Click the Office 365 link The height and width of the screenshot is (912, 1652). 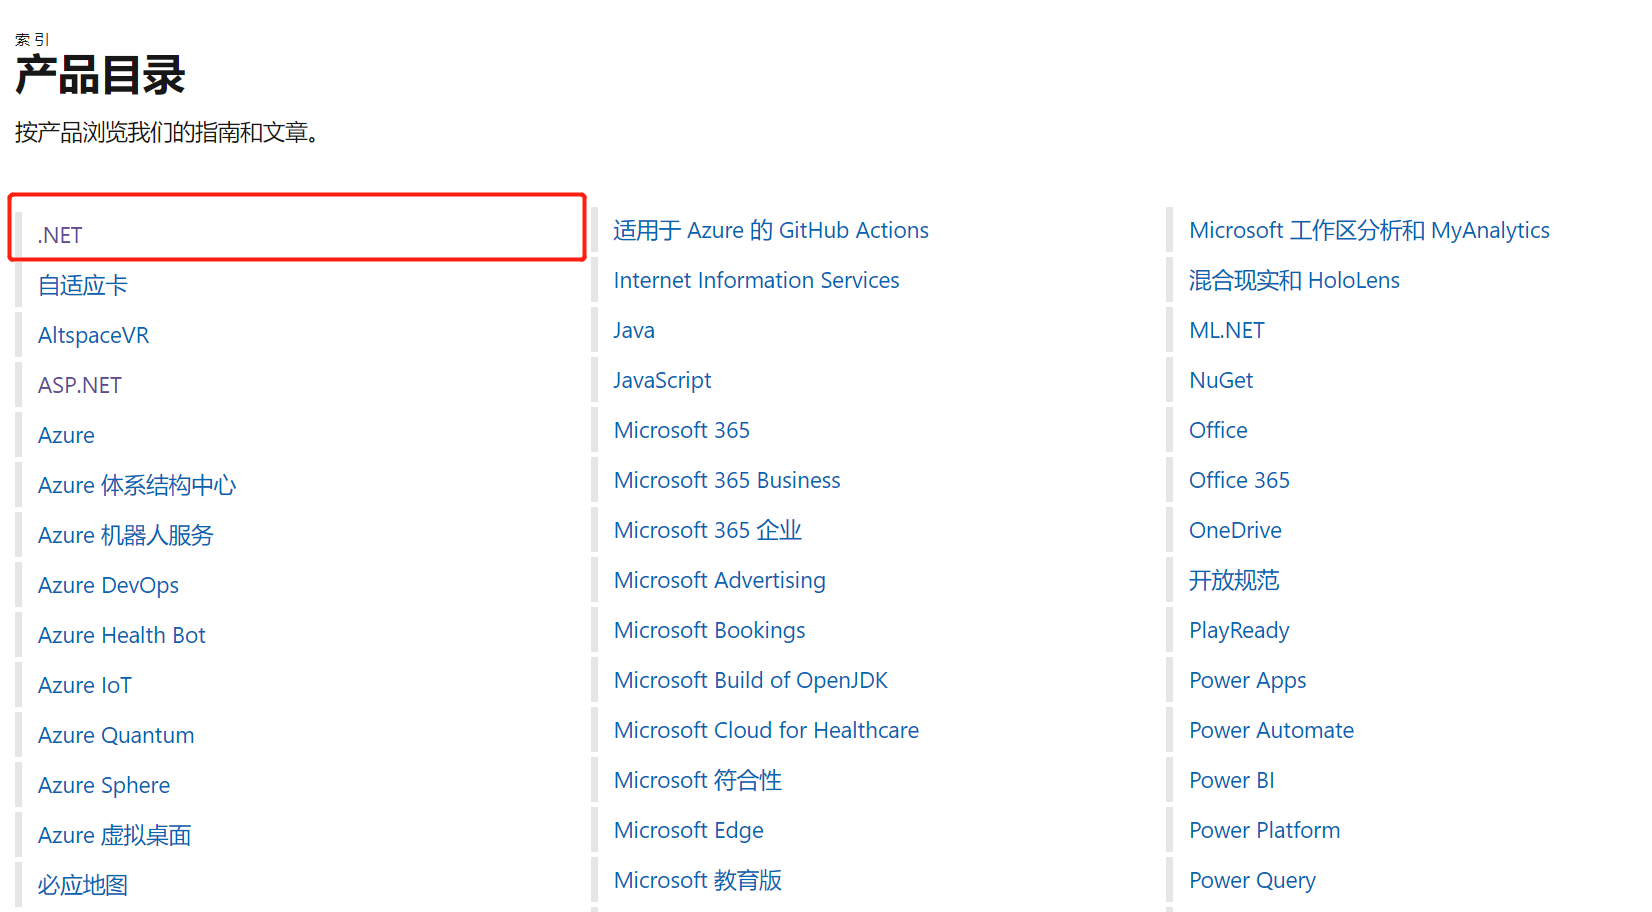[1239, 480]
